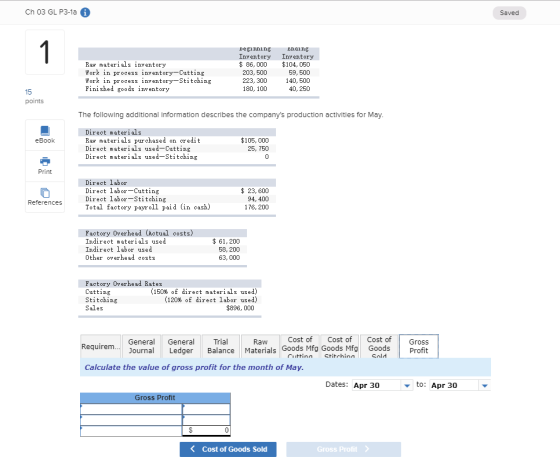The image size is (560, 468).
Task: Open the General Ledger tab
Action: (x=181, y=347)
